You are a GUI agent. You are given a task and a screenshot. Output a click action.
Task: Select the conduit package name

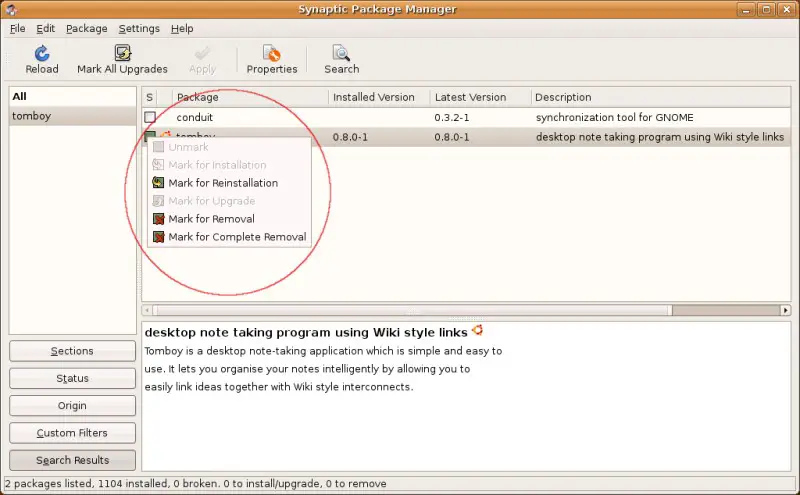(x=194, y=117)
